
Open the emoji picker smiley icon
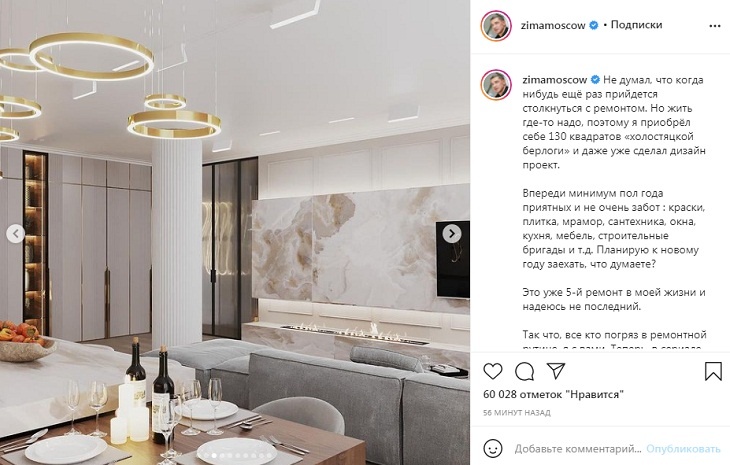coord(493,449)
